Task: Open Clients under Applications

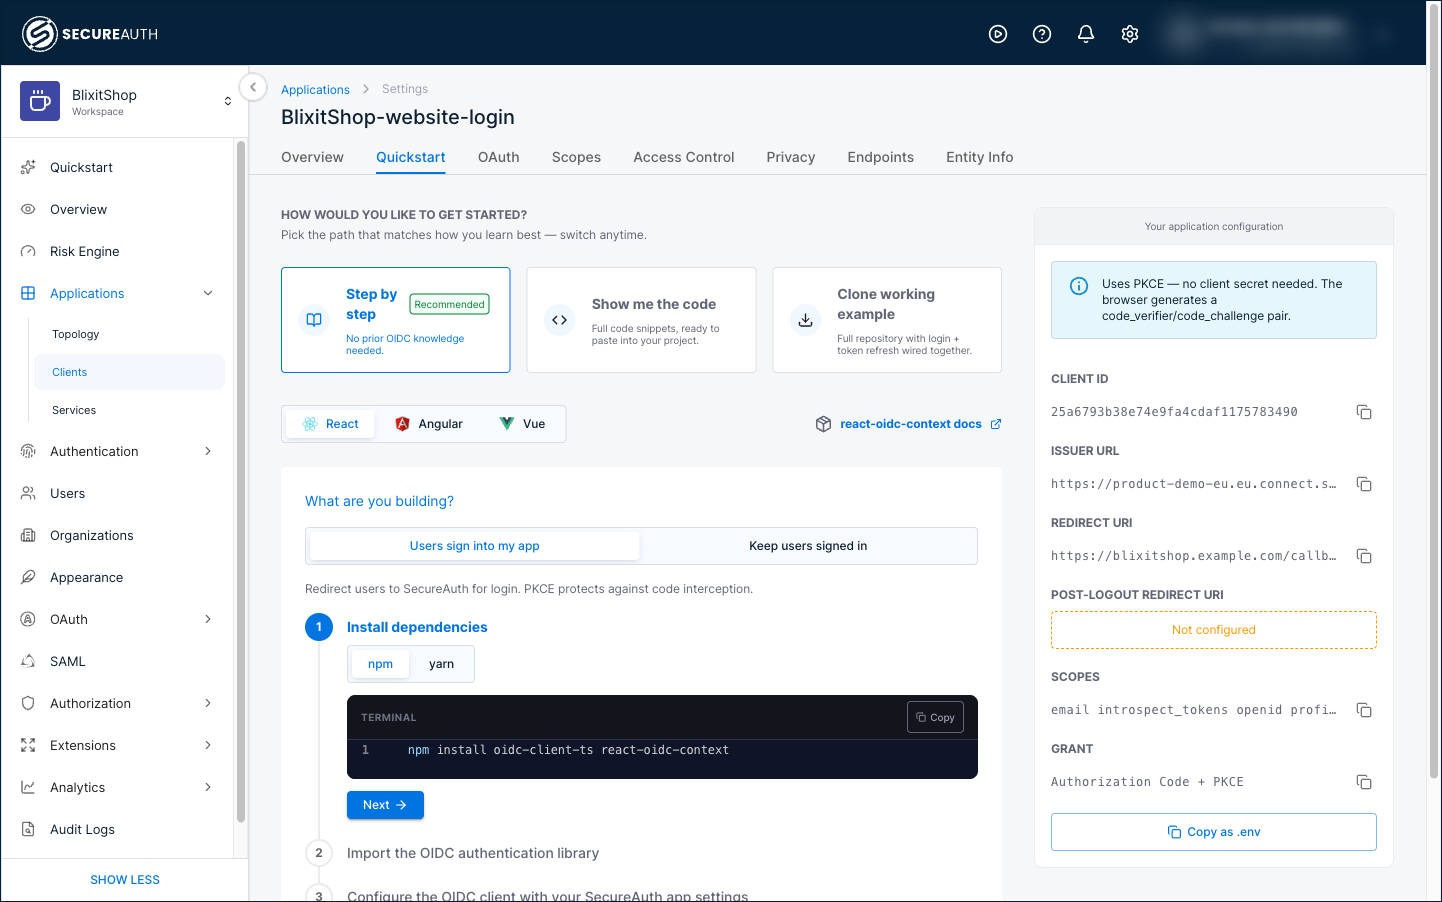Action: 129,372
